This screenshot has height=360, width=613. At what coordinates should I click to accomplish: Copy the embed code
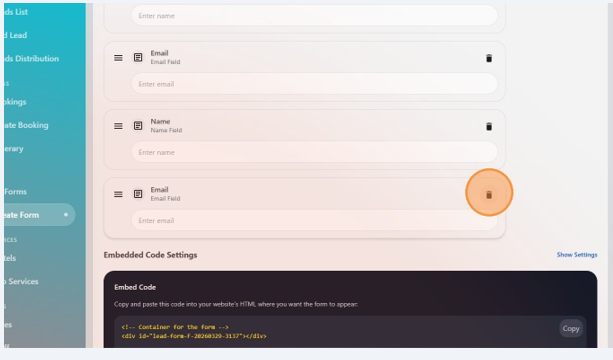point(571,329)
